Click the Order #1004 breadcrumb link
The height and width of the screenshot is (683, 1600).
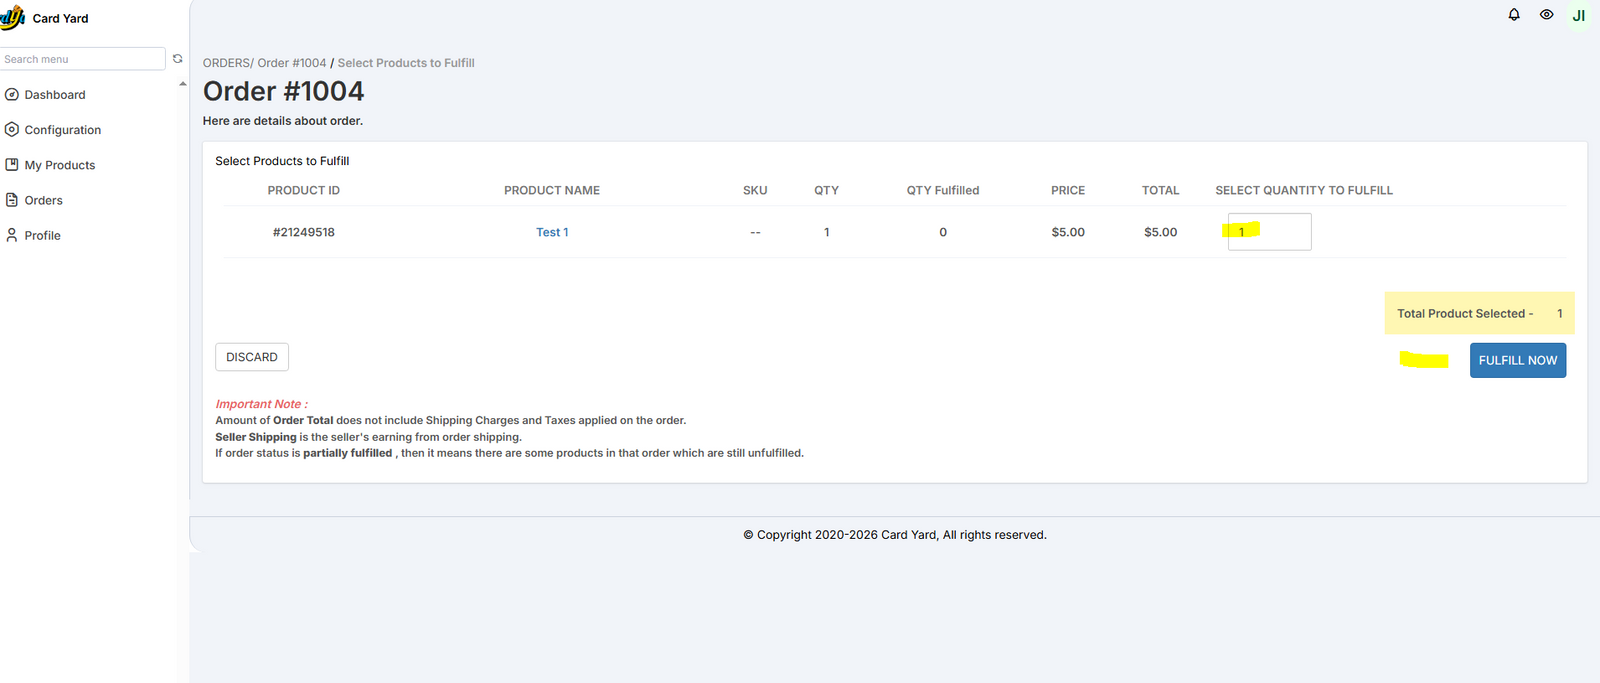point(292,63)
